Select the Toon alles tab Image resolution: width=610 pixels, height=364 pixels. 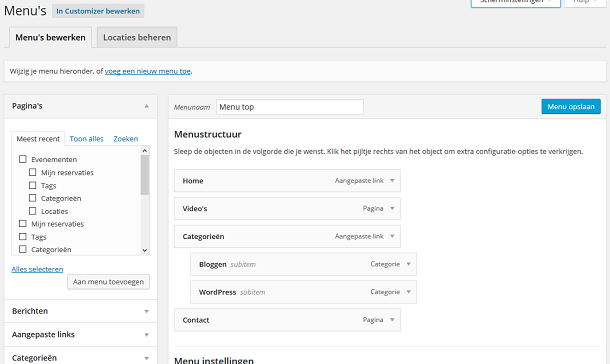pos(86,139)
